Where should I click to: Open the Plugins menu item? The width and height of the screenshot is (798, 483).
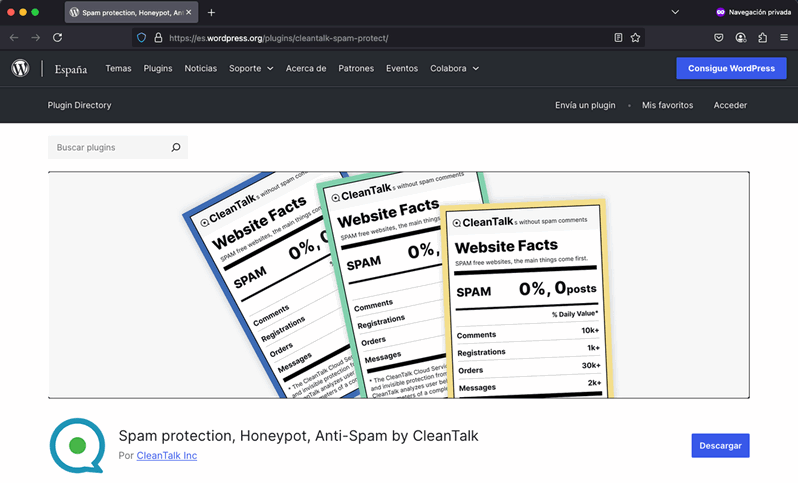click(158, 68)
